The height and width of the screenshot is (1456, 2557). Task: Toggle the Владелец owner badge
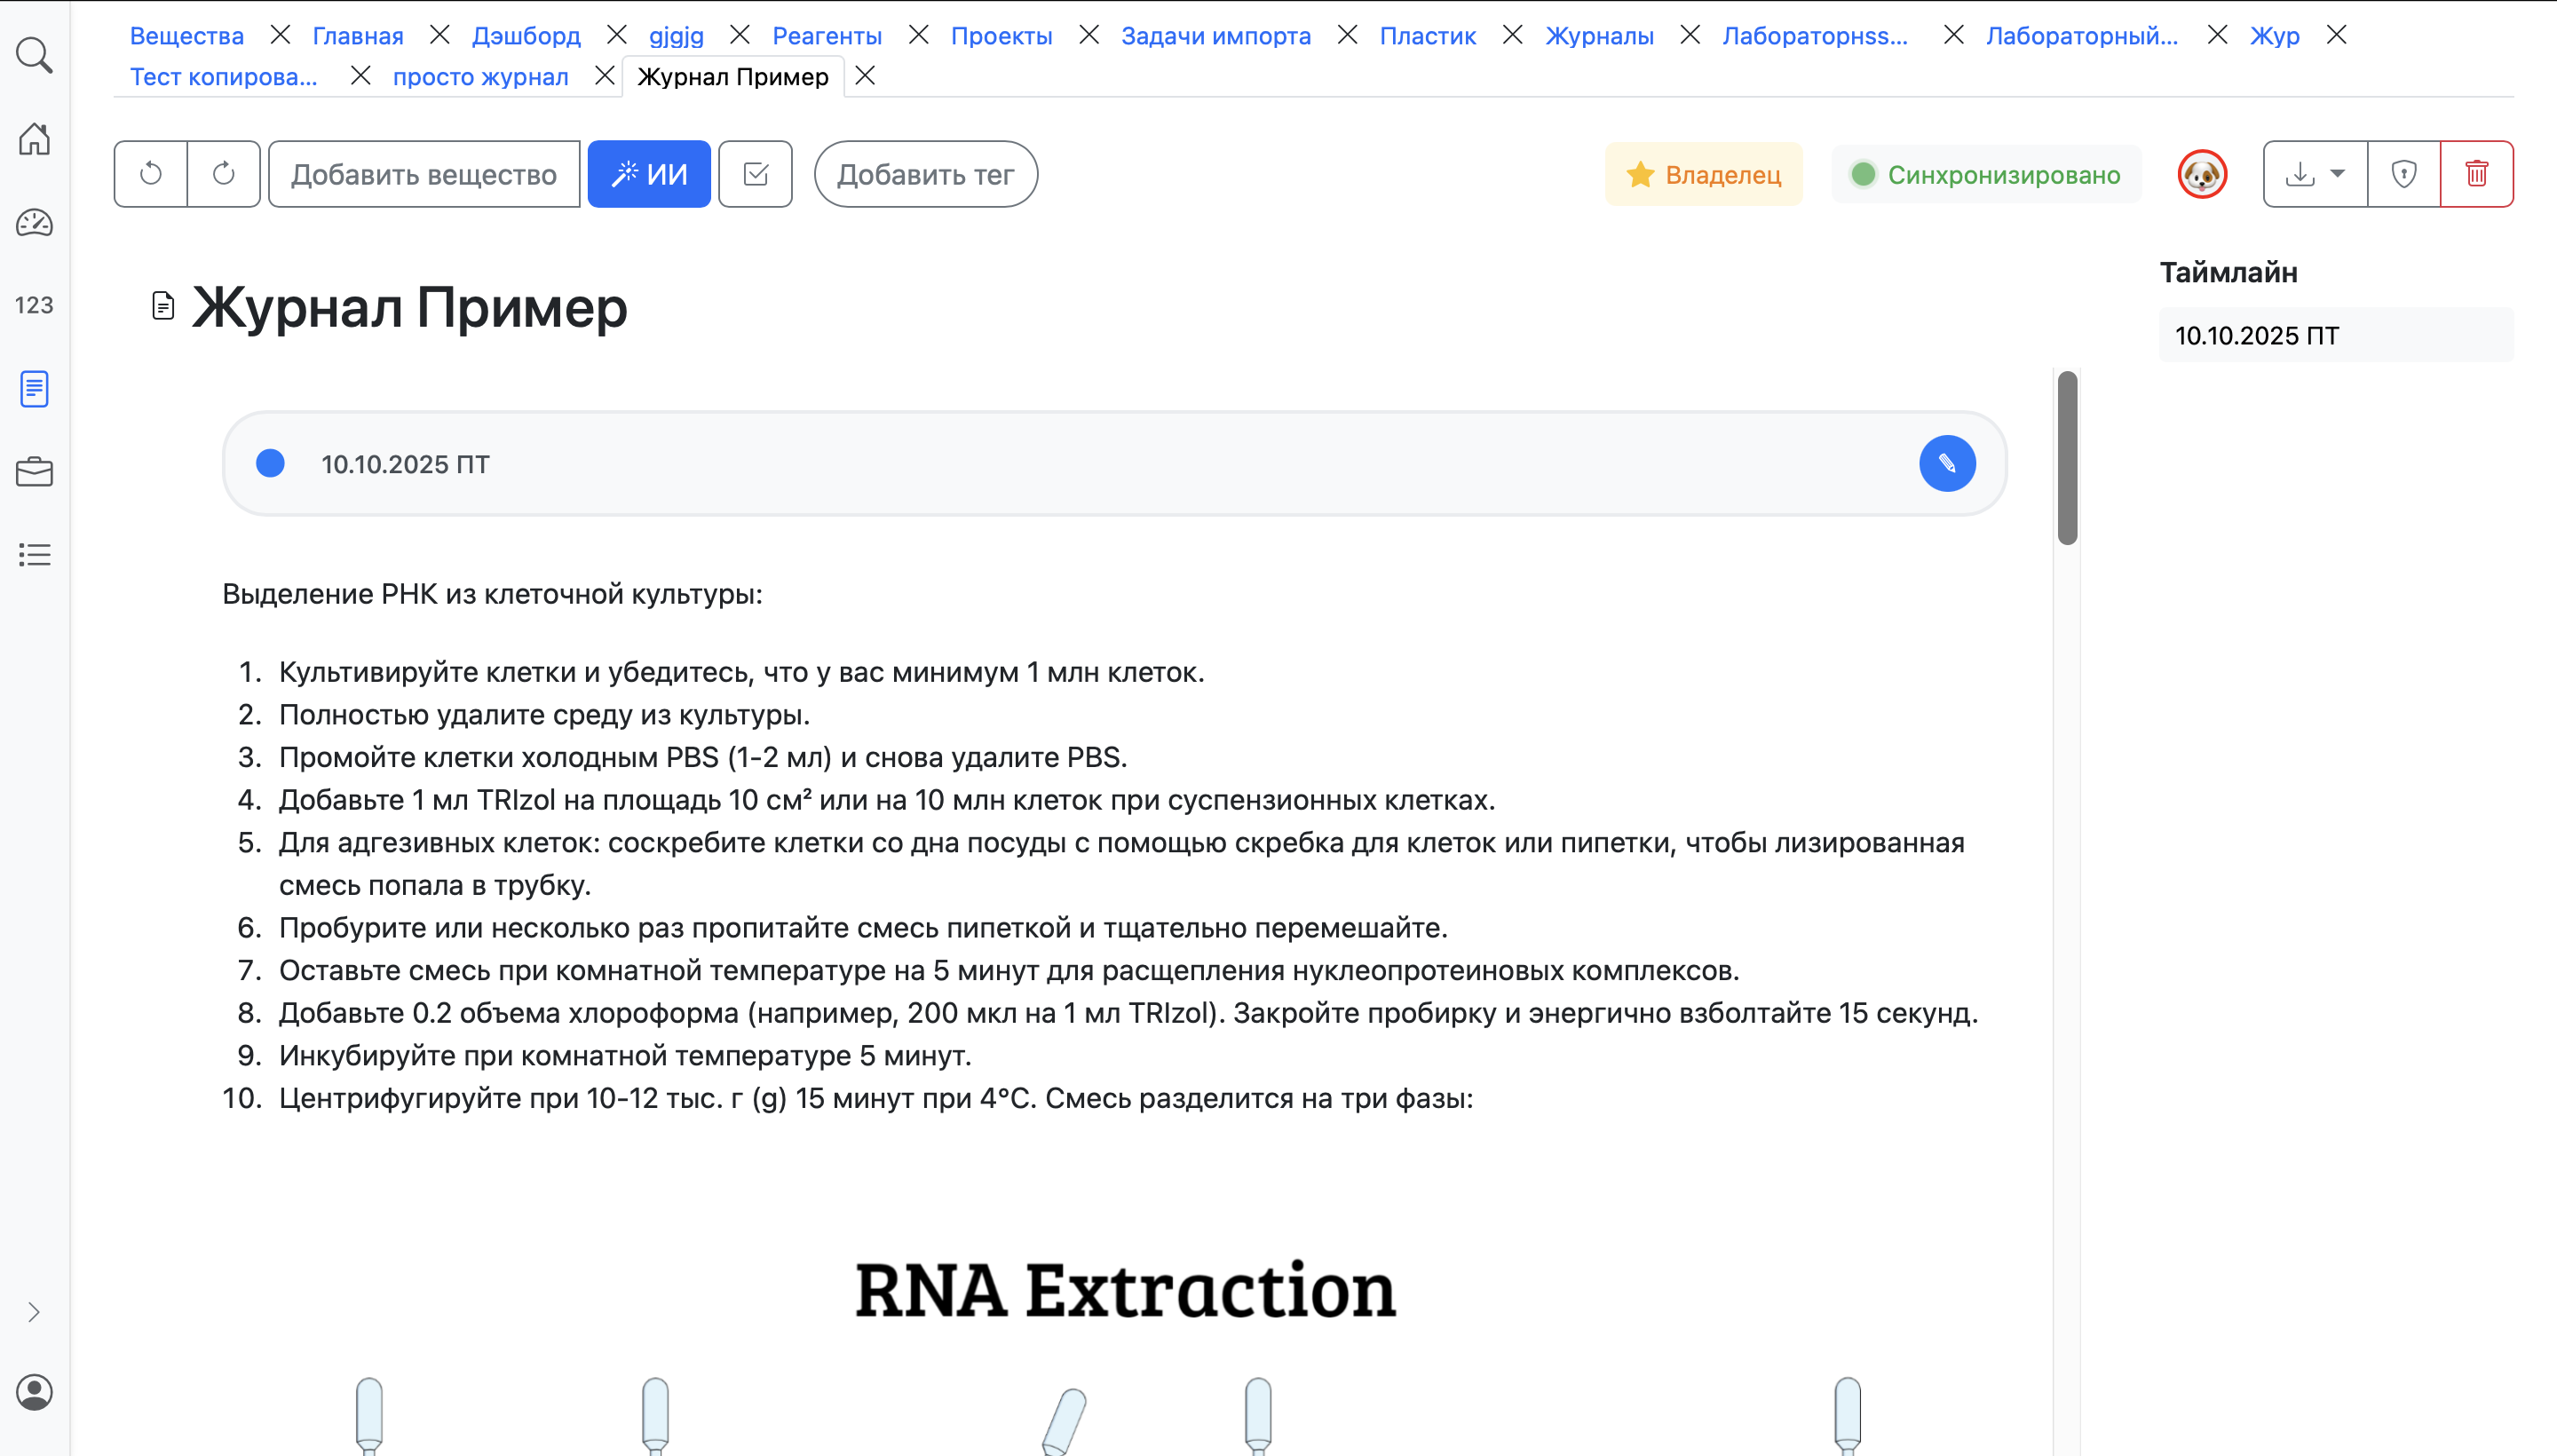coord(1703,173)
